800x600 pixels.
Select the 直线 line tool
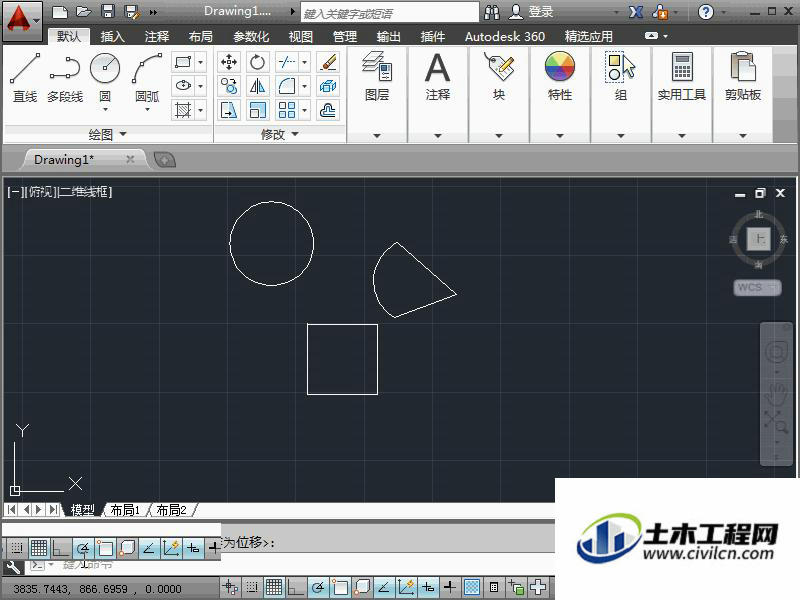24,78
